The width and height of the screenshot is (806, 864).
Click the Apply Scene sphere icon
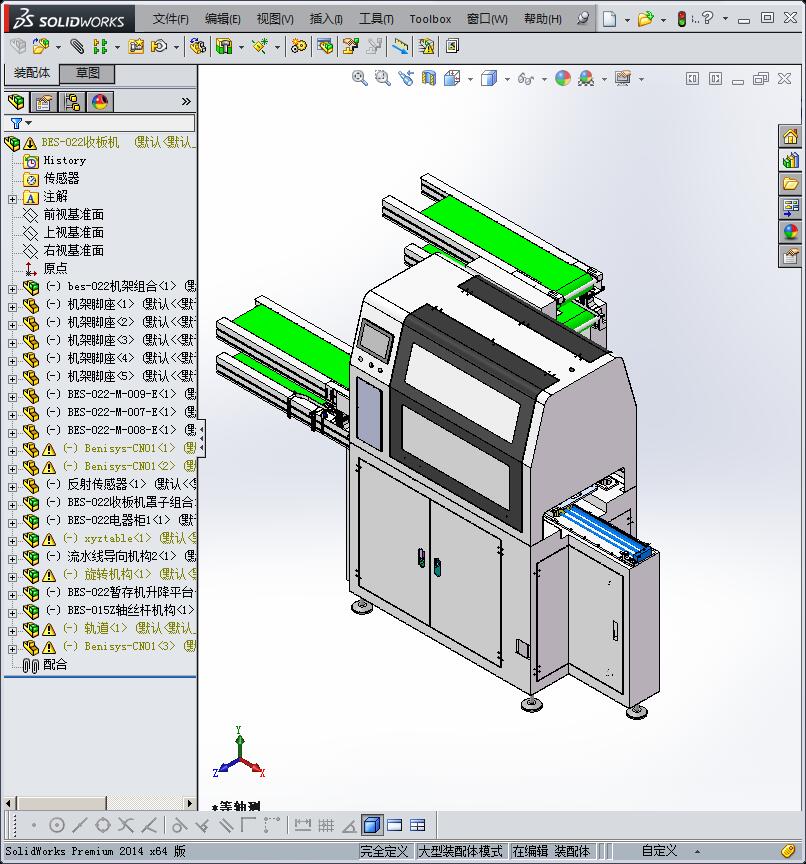pos(586,78)
